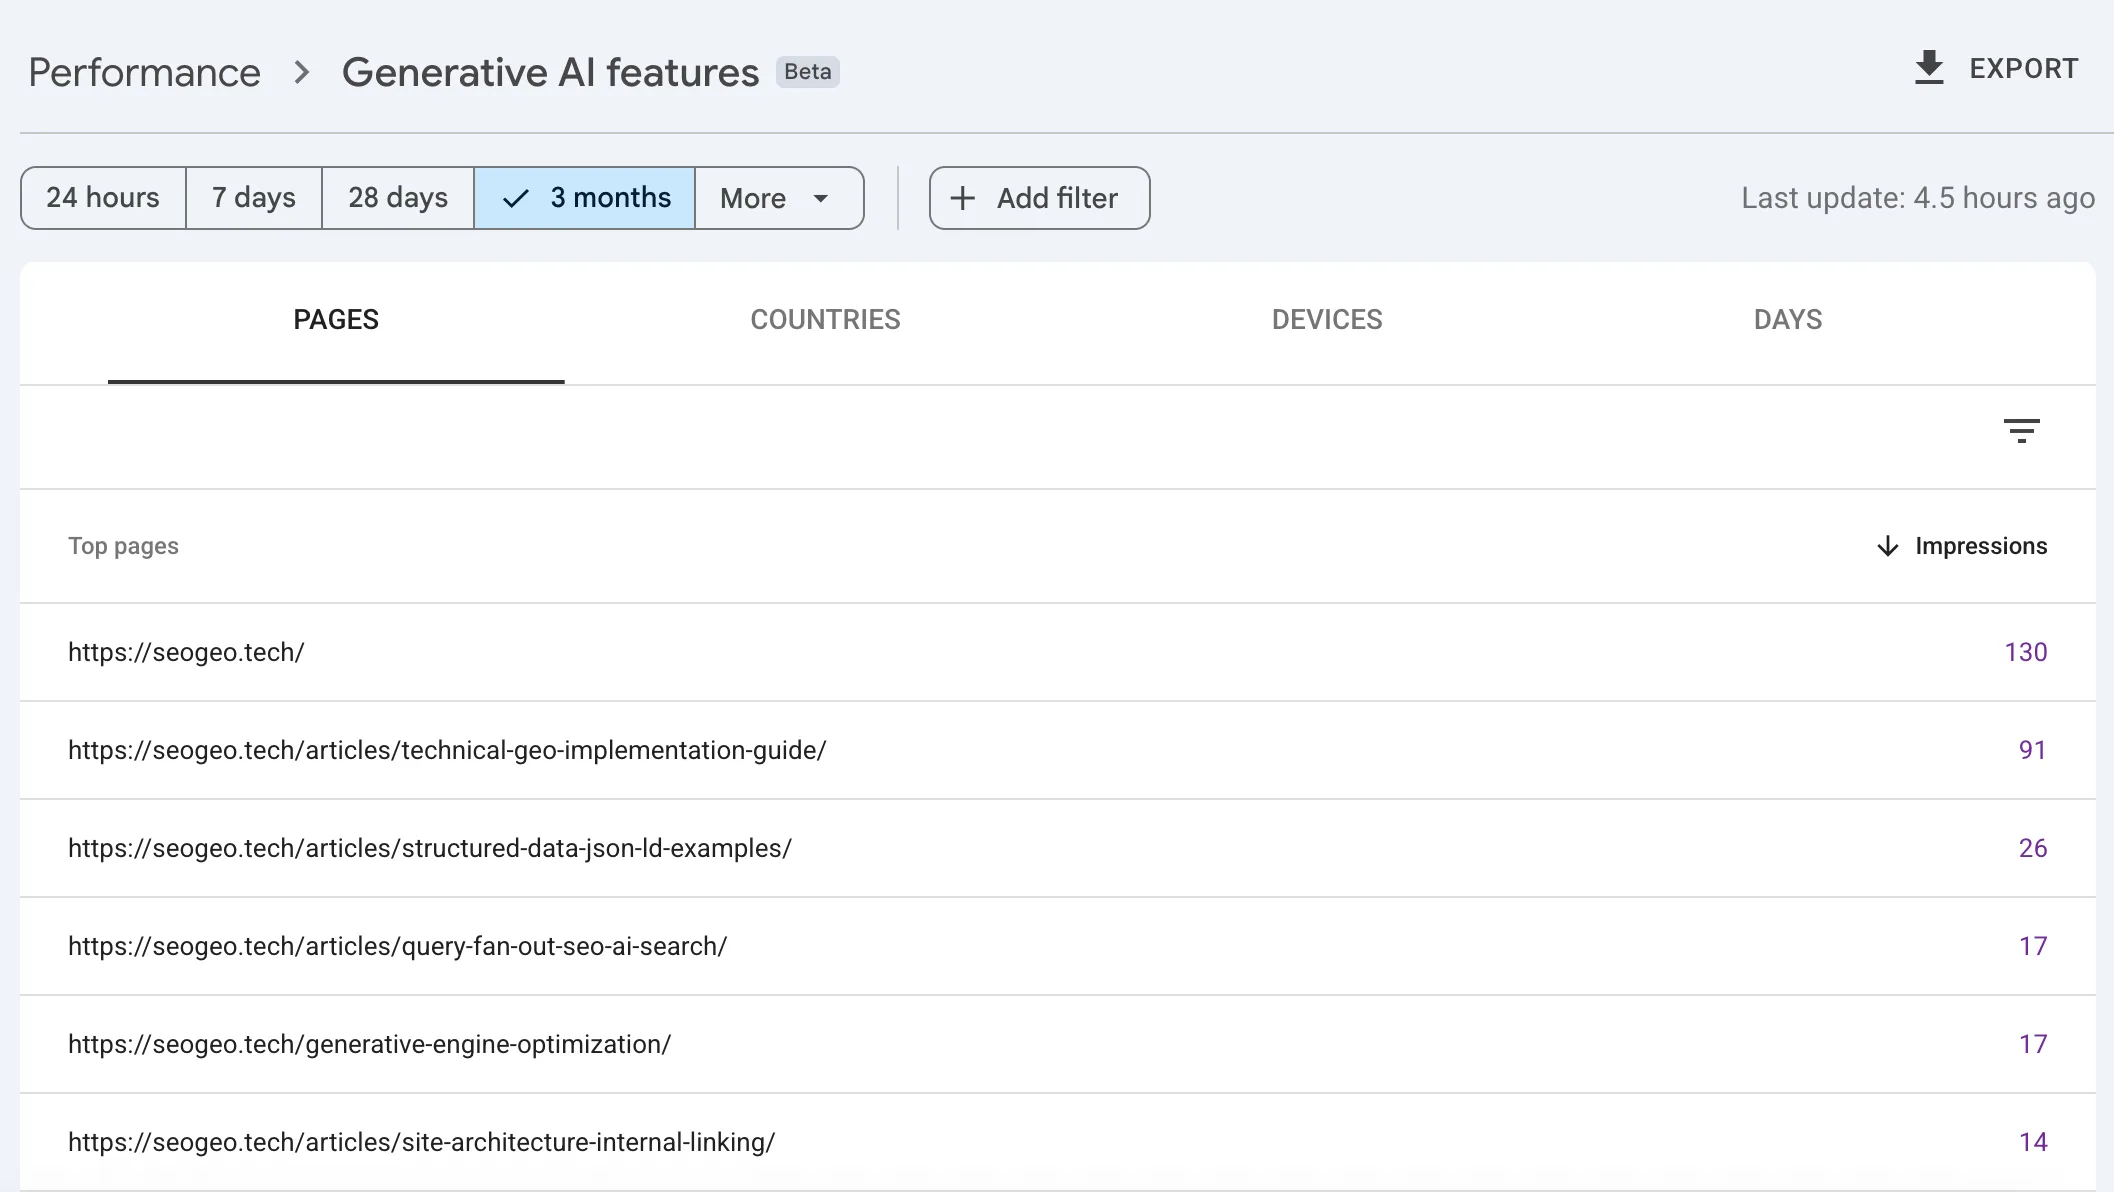2114x1192 pixels.
Task: Select the 28 days date range
Action: 398,198
